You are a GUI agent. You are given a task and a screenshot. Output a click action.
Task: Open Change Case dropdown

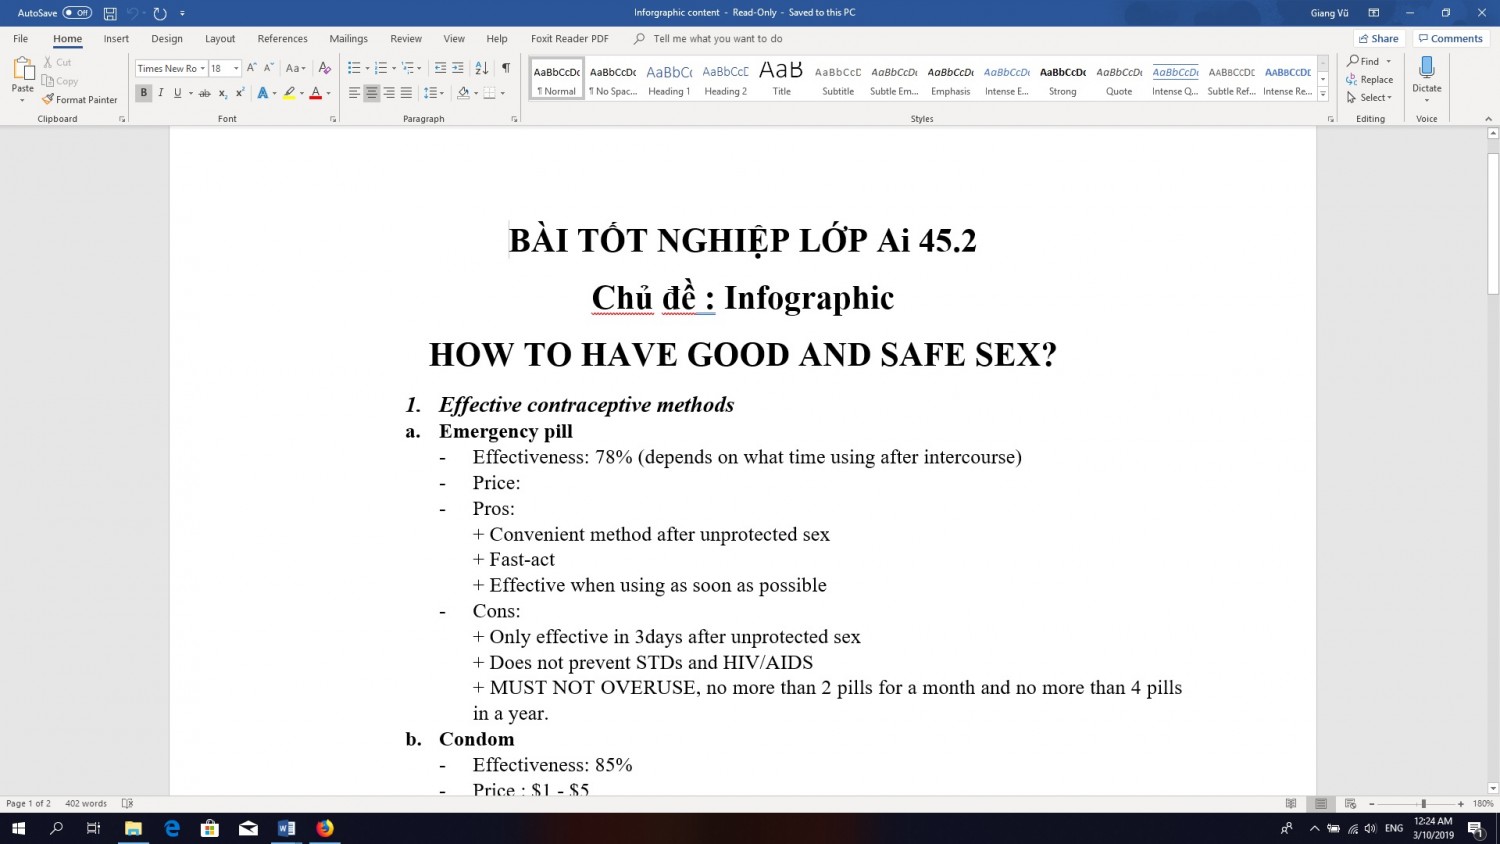(x=295, y=68)
